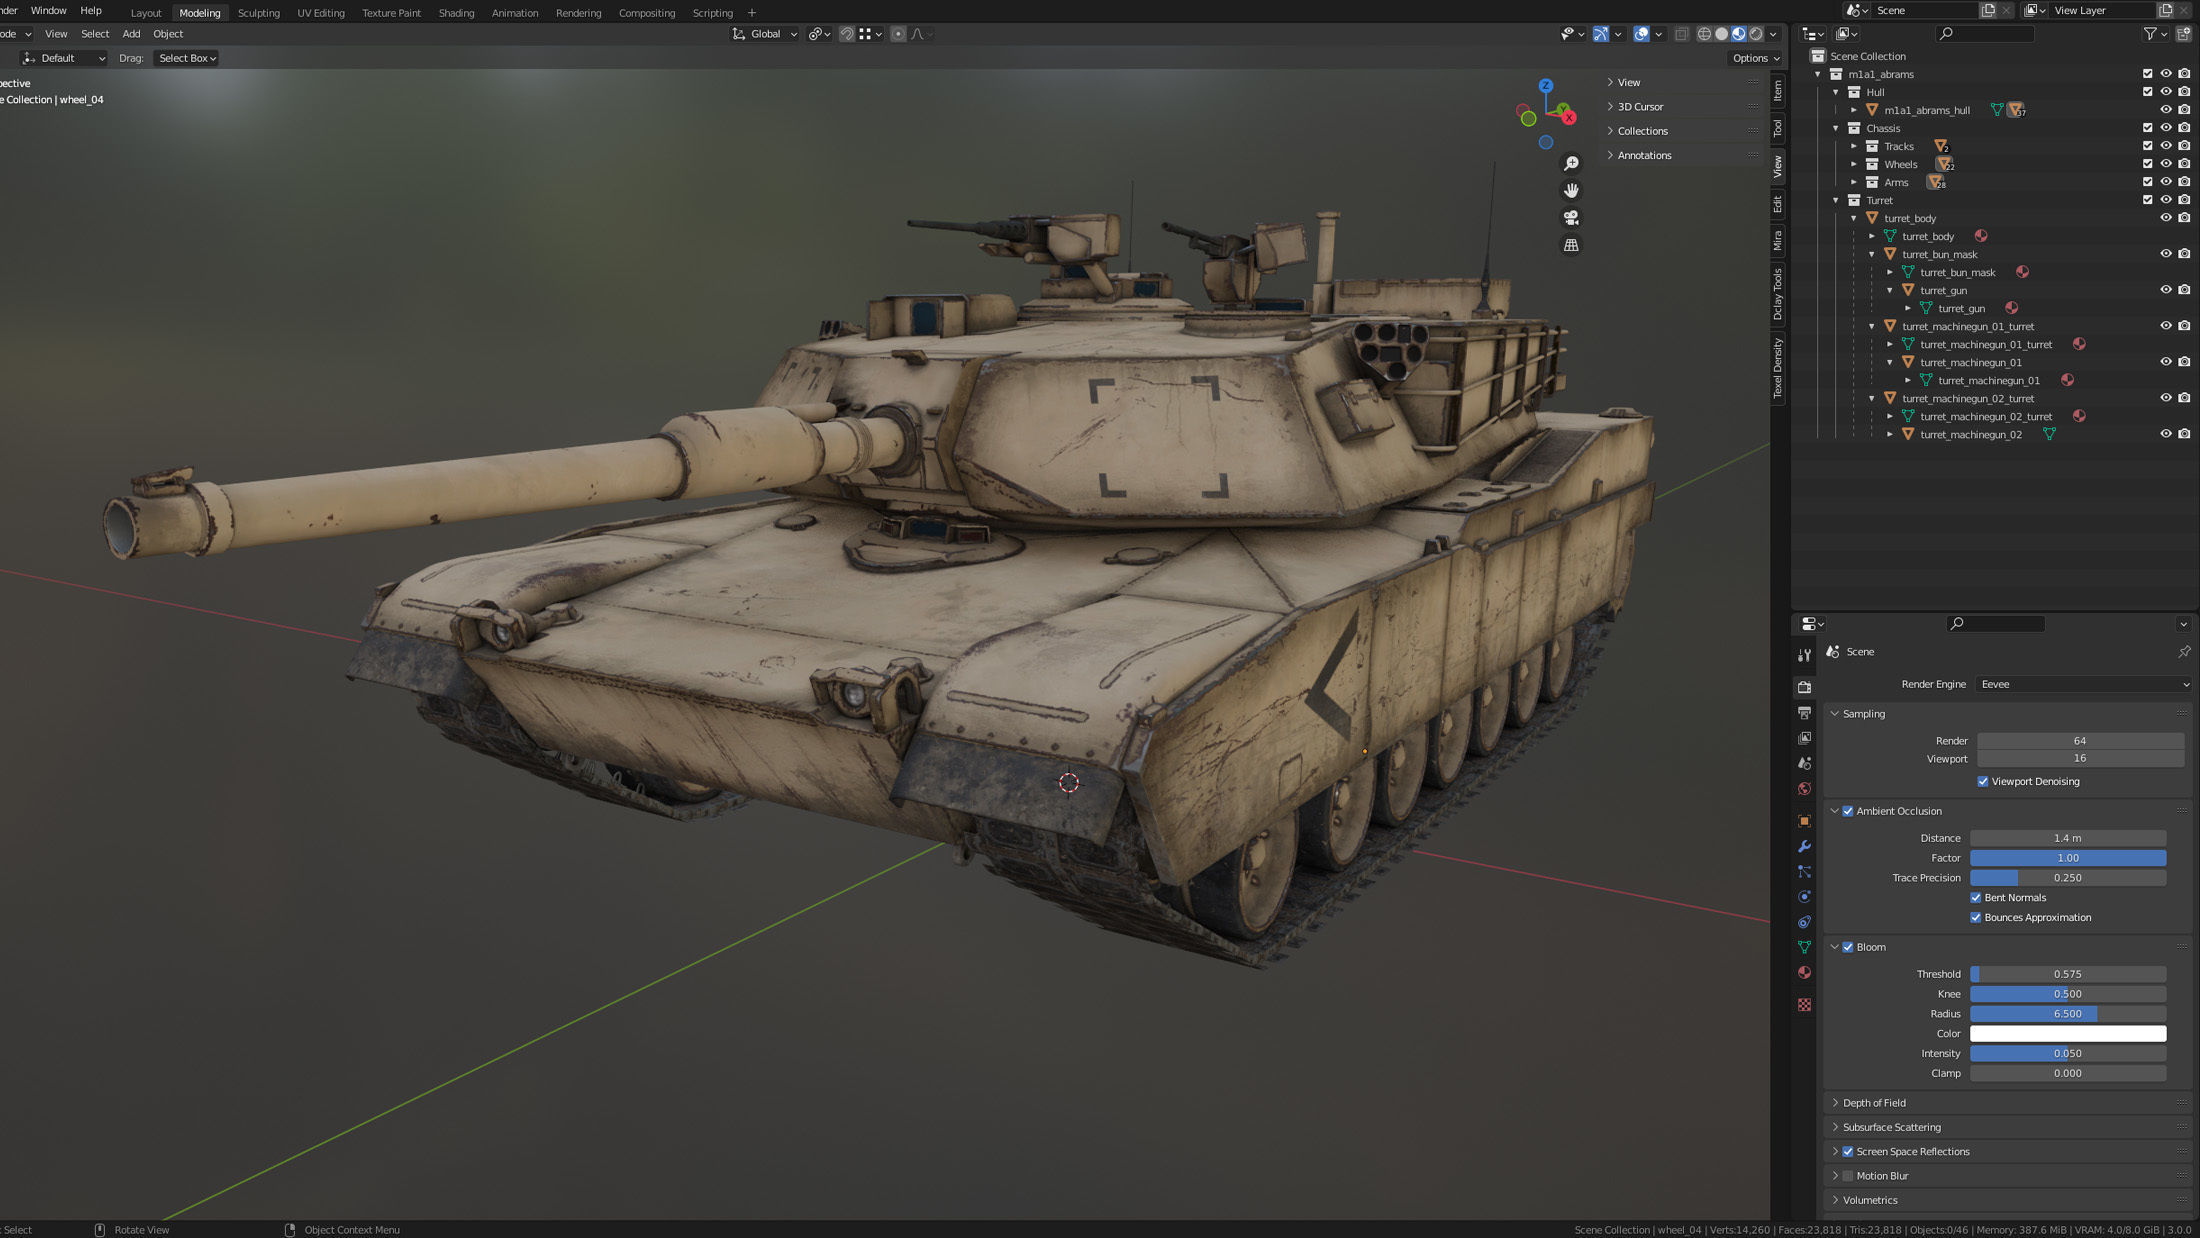
Task: Select rendered viewport shading
Action: click(1756, 34)
